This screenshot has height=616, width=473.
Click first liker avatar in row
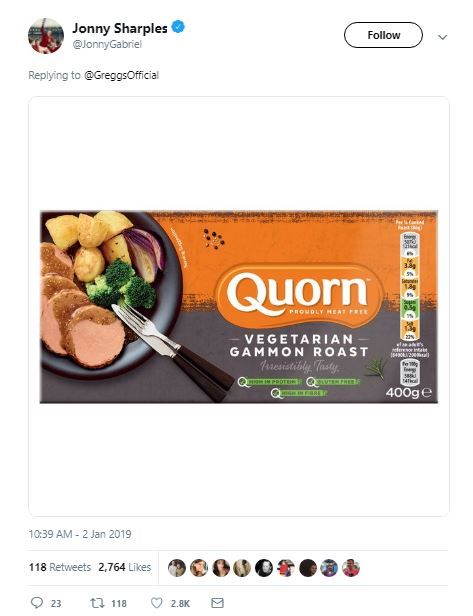[x=177, y=568]
